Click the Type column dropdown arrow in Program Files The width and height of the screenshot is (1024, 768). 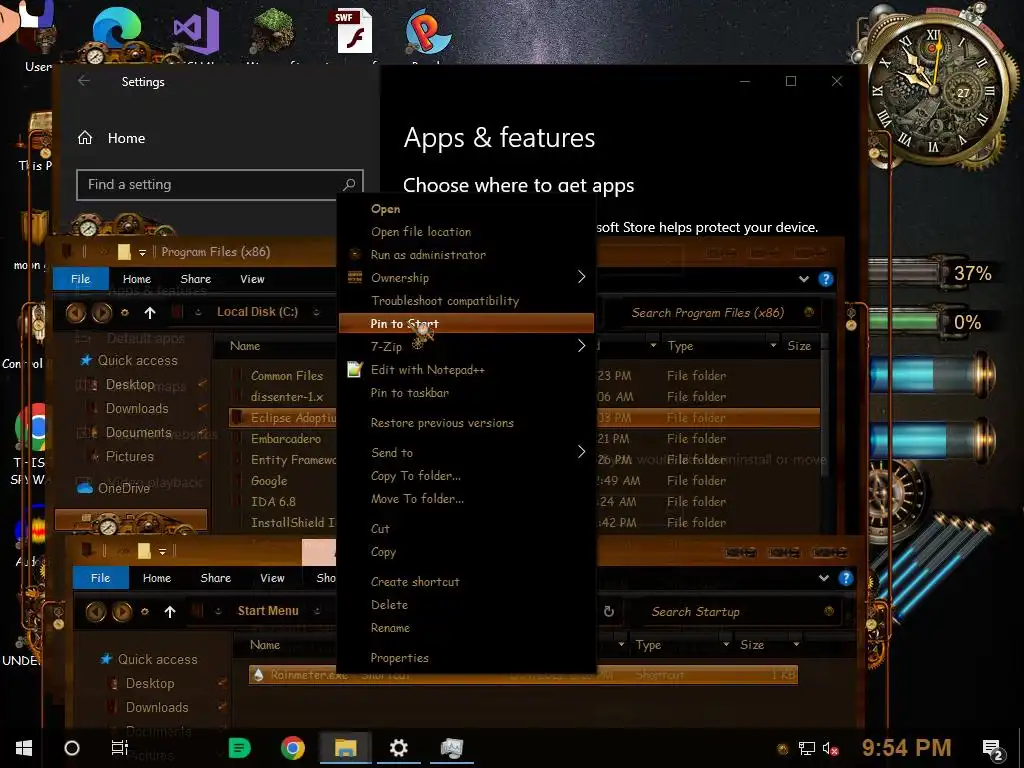(773, 345)
